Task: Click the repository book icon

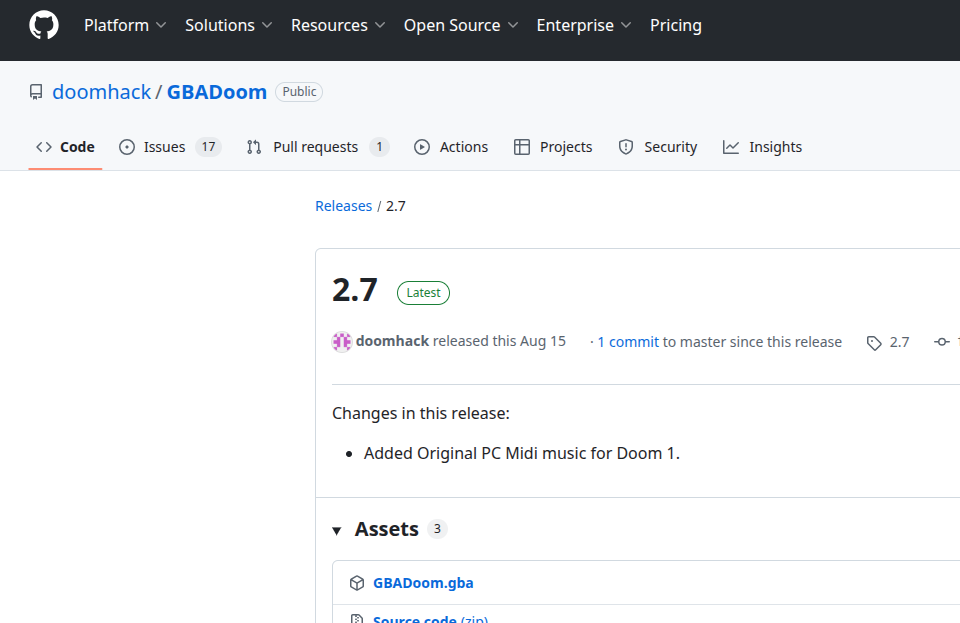Action: coord(36,92)
